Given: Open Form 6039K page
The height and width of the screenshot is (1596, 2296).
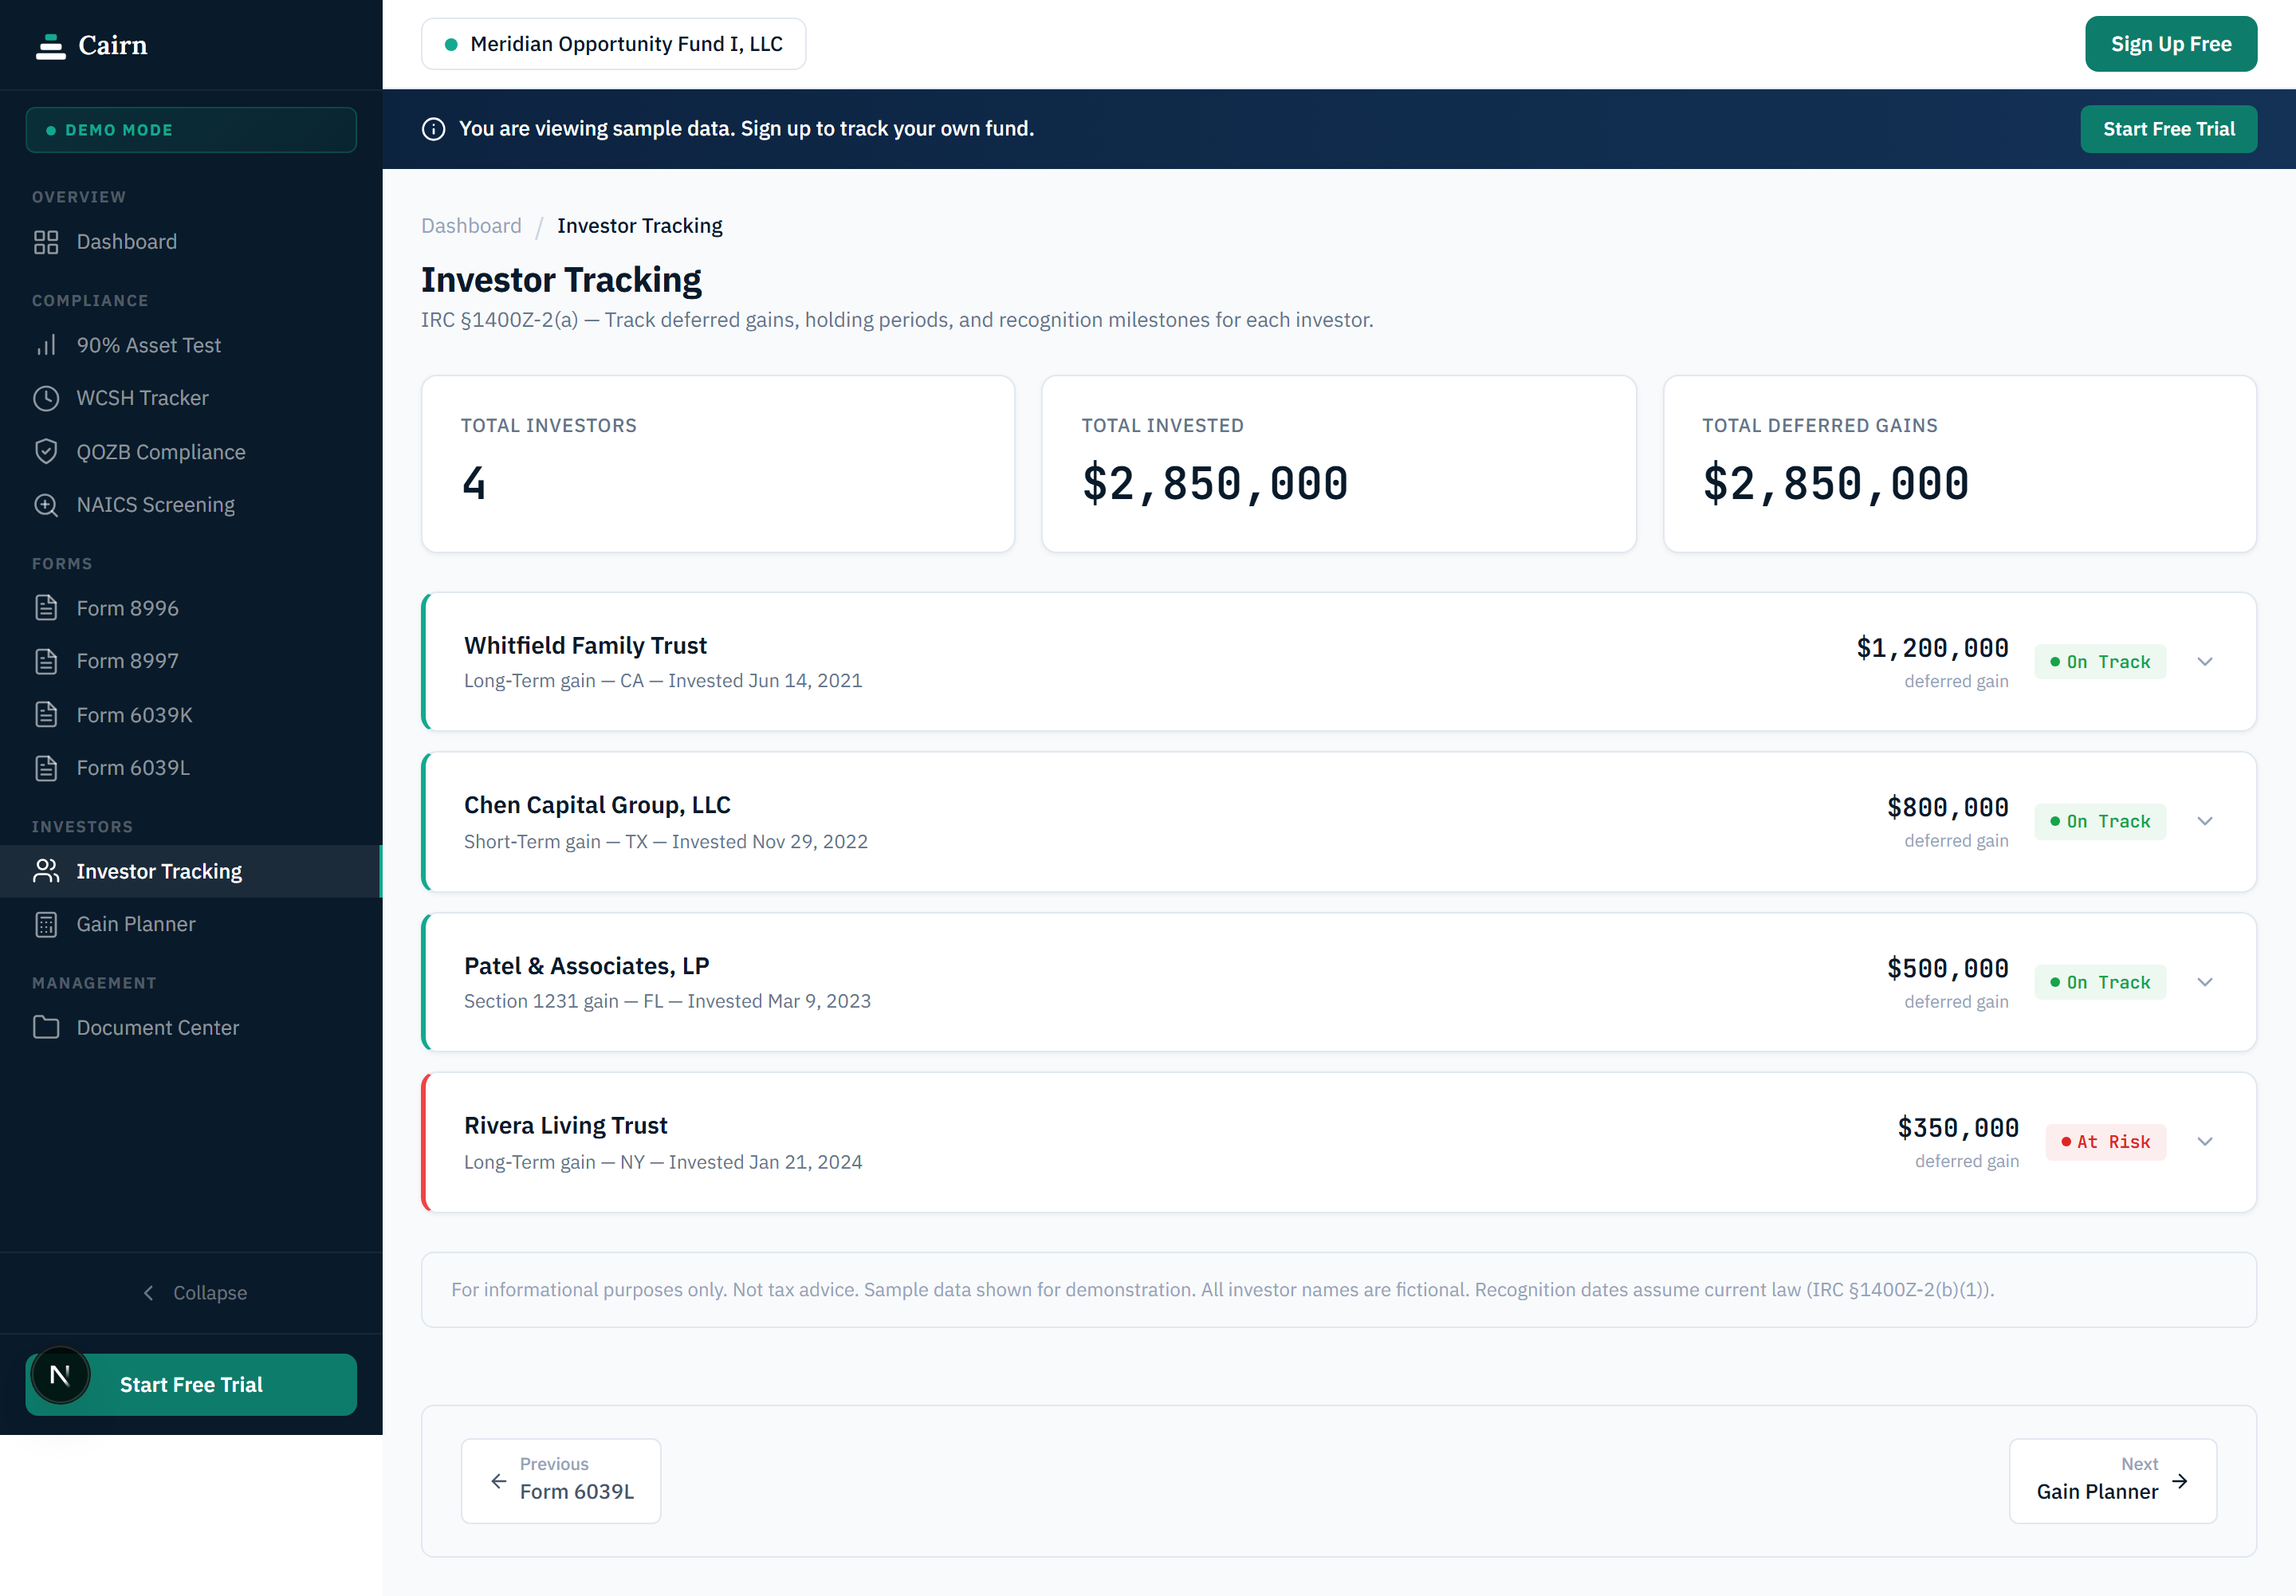Looking at the screenshot, I should (191, 715).
